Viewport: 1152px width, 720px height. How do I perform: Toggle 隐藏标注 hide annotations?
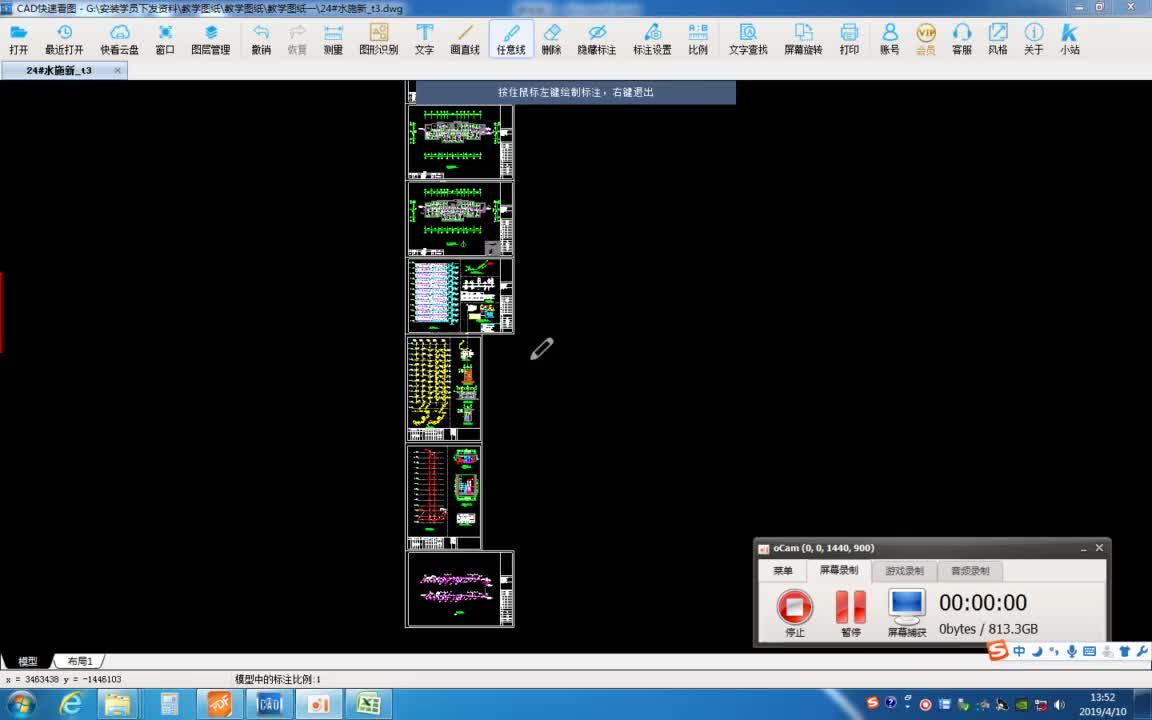pyautogui.click(x=597, y=39)
